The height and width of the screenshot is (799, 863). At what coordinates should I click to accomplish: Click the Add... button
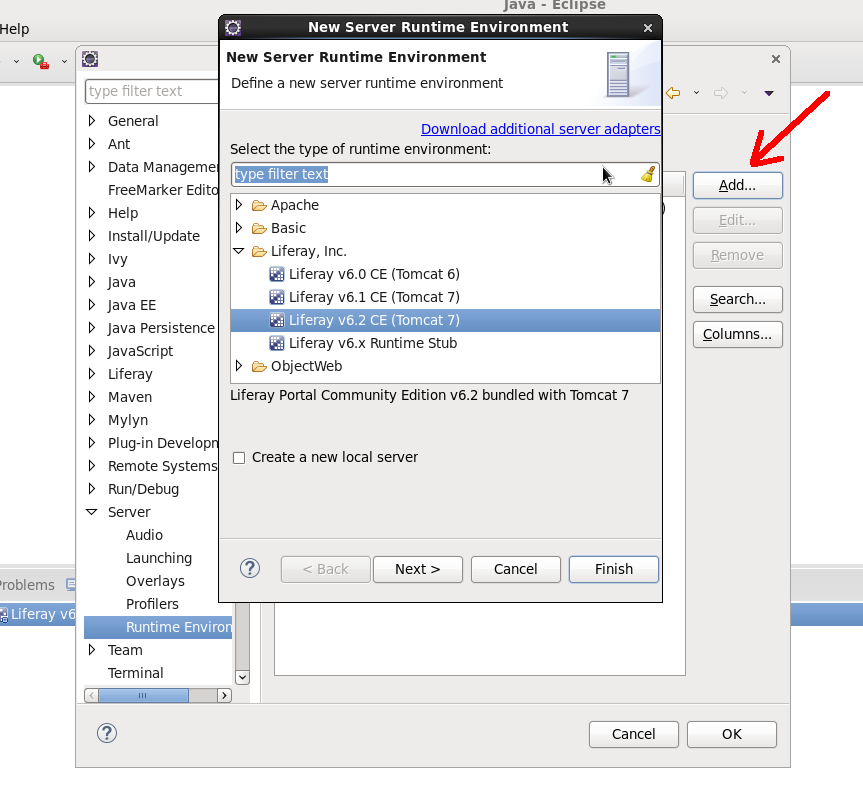coord(738,185)
